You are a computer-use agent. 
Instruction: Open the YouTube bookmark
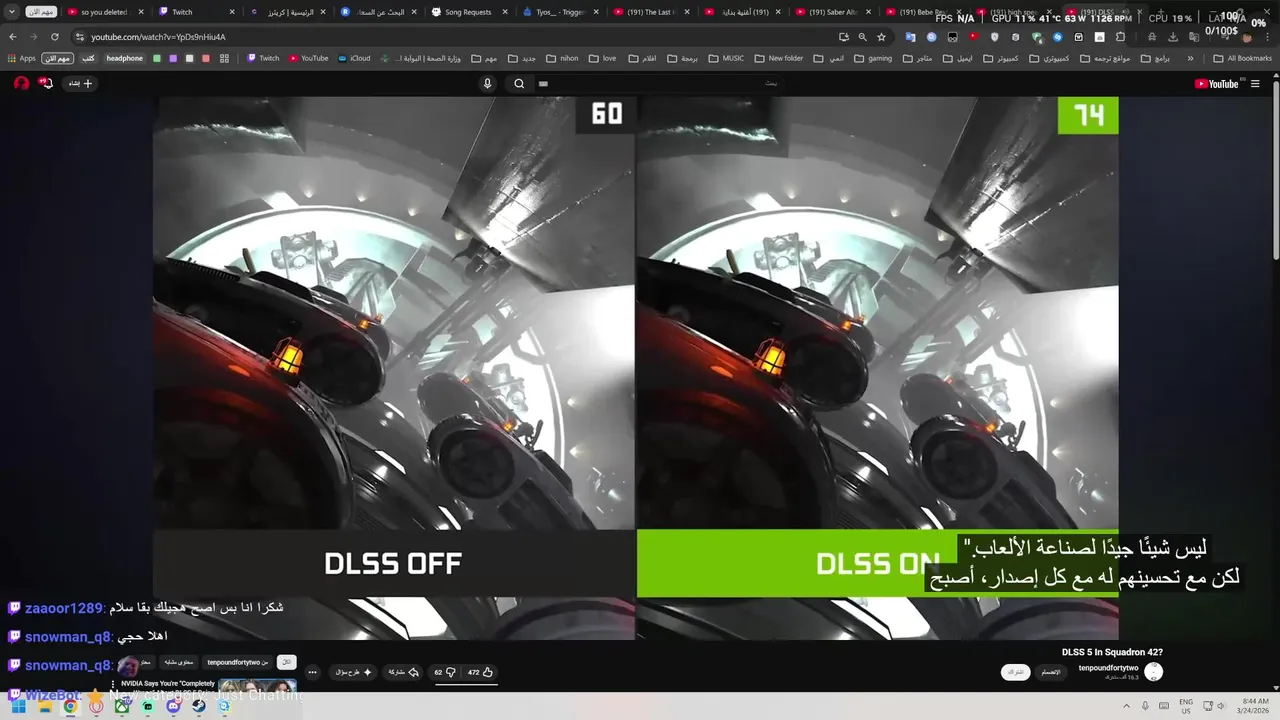click(x=309, y=58)
